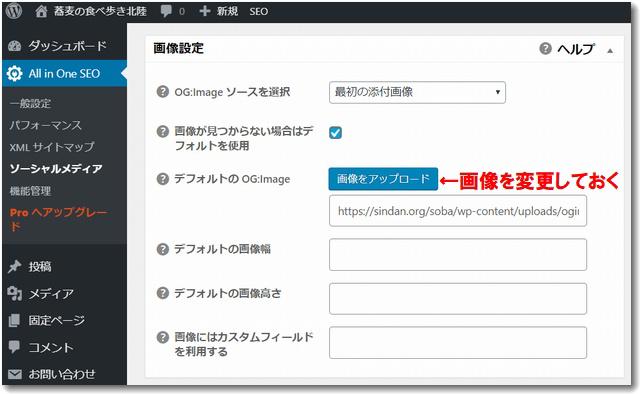The width and height of the screenshot is (640, 394).
Task: Click the お問い合わせ envelope icon
Action: 15,374
